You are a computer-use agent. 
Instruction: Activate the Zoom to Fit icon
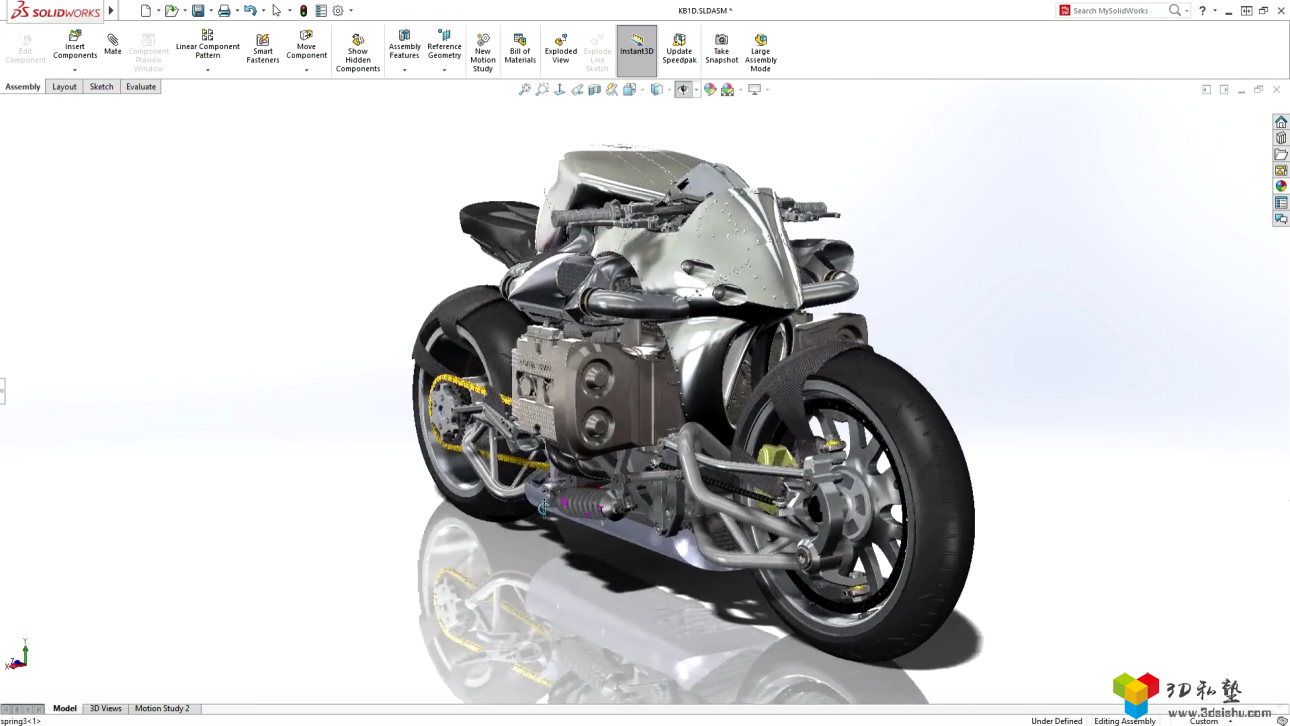(x=524, y=89)
